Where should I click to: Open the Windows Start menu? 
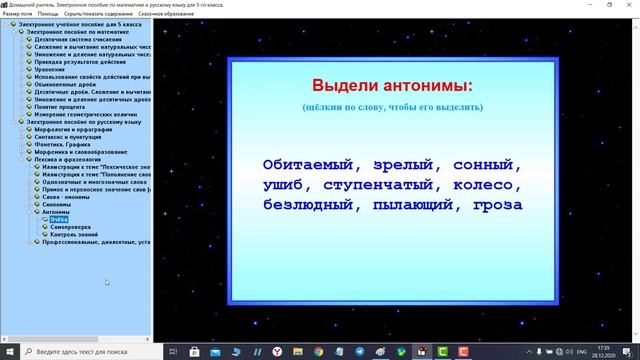pyautogui.click(x=9, y=351)
